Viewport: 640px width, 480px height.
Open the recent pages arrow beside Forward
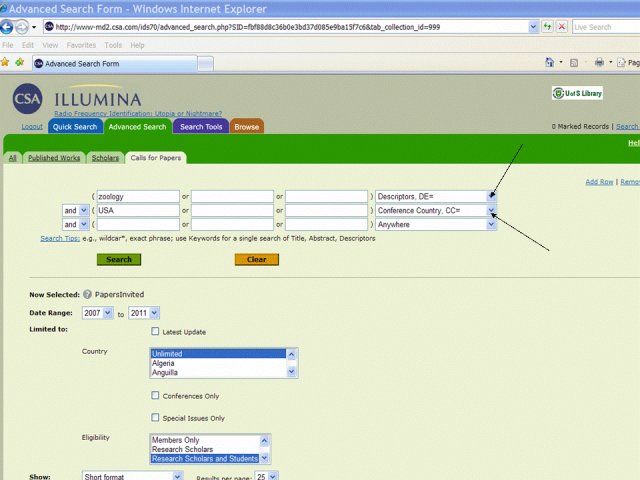pyautogui.click(x=34, y=27)
